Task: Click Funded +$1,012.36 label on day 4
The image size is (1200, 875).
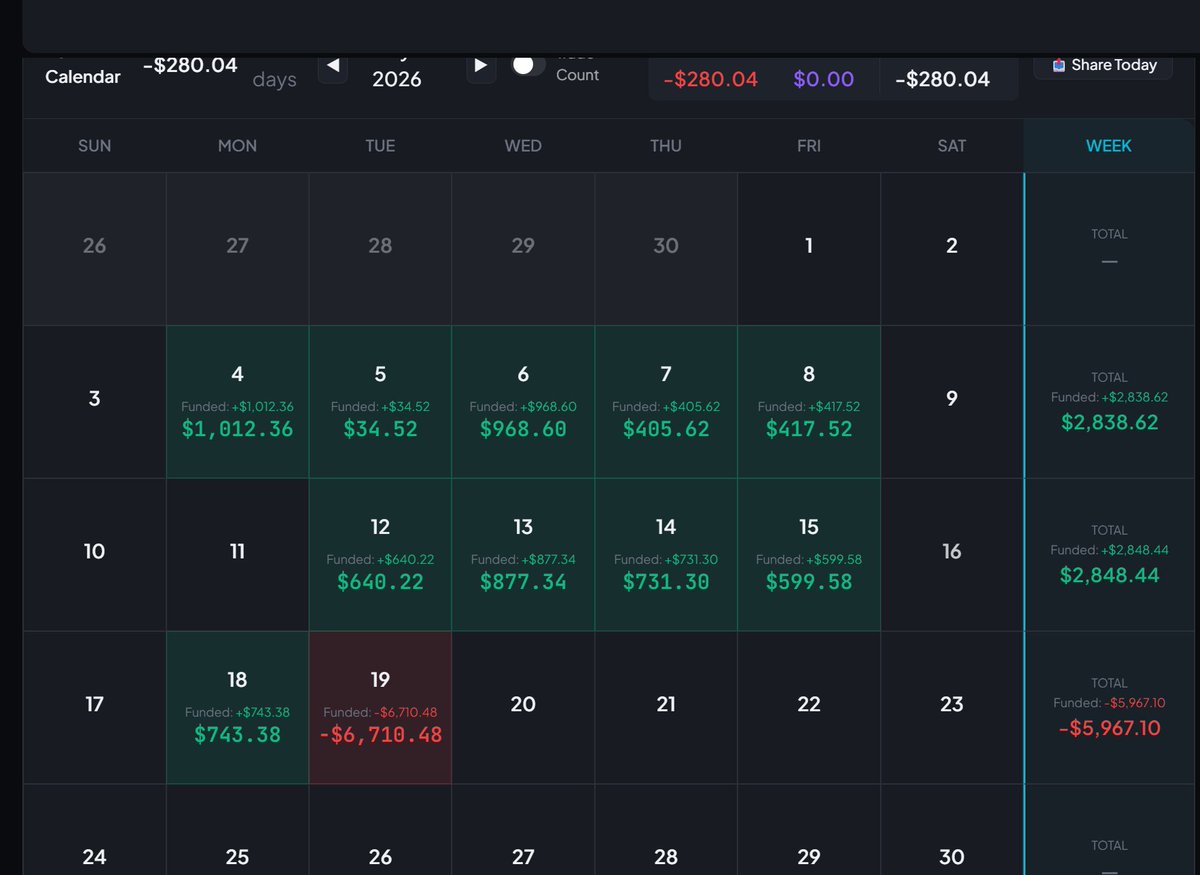Action: (237, 407)
